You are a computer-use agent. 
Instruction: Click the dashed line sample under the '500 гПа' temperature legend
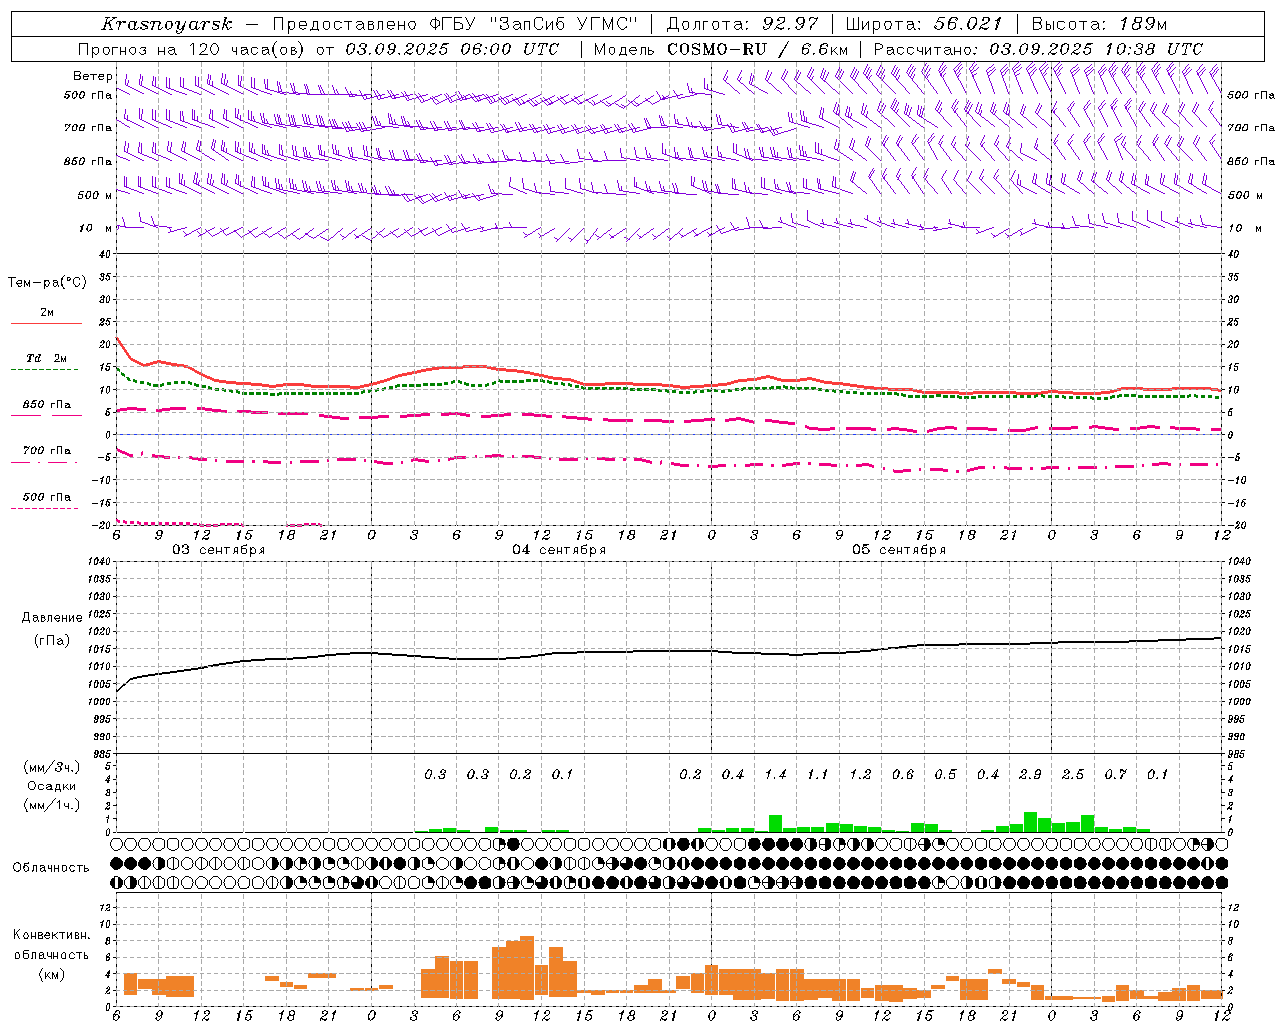point(45,508)
